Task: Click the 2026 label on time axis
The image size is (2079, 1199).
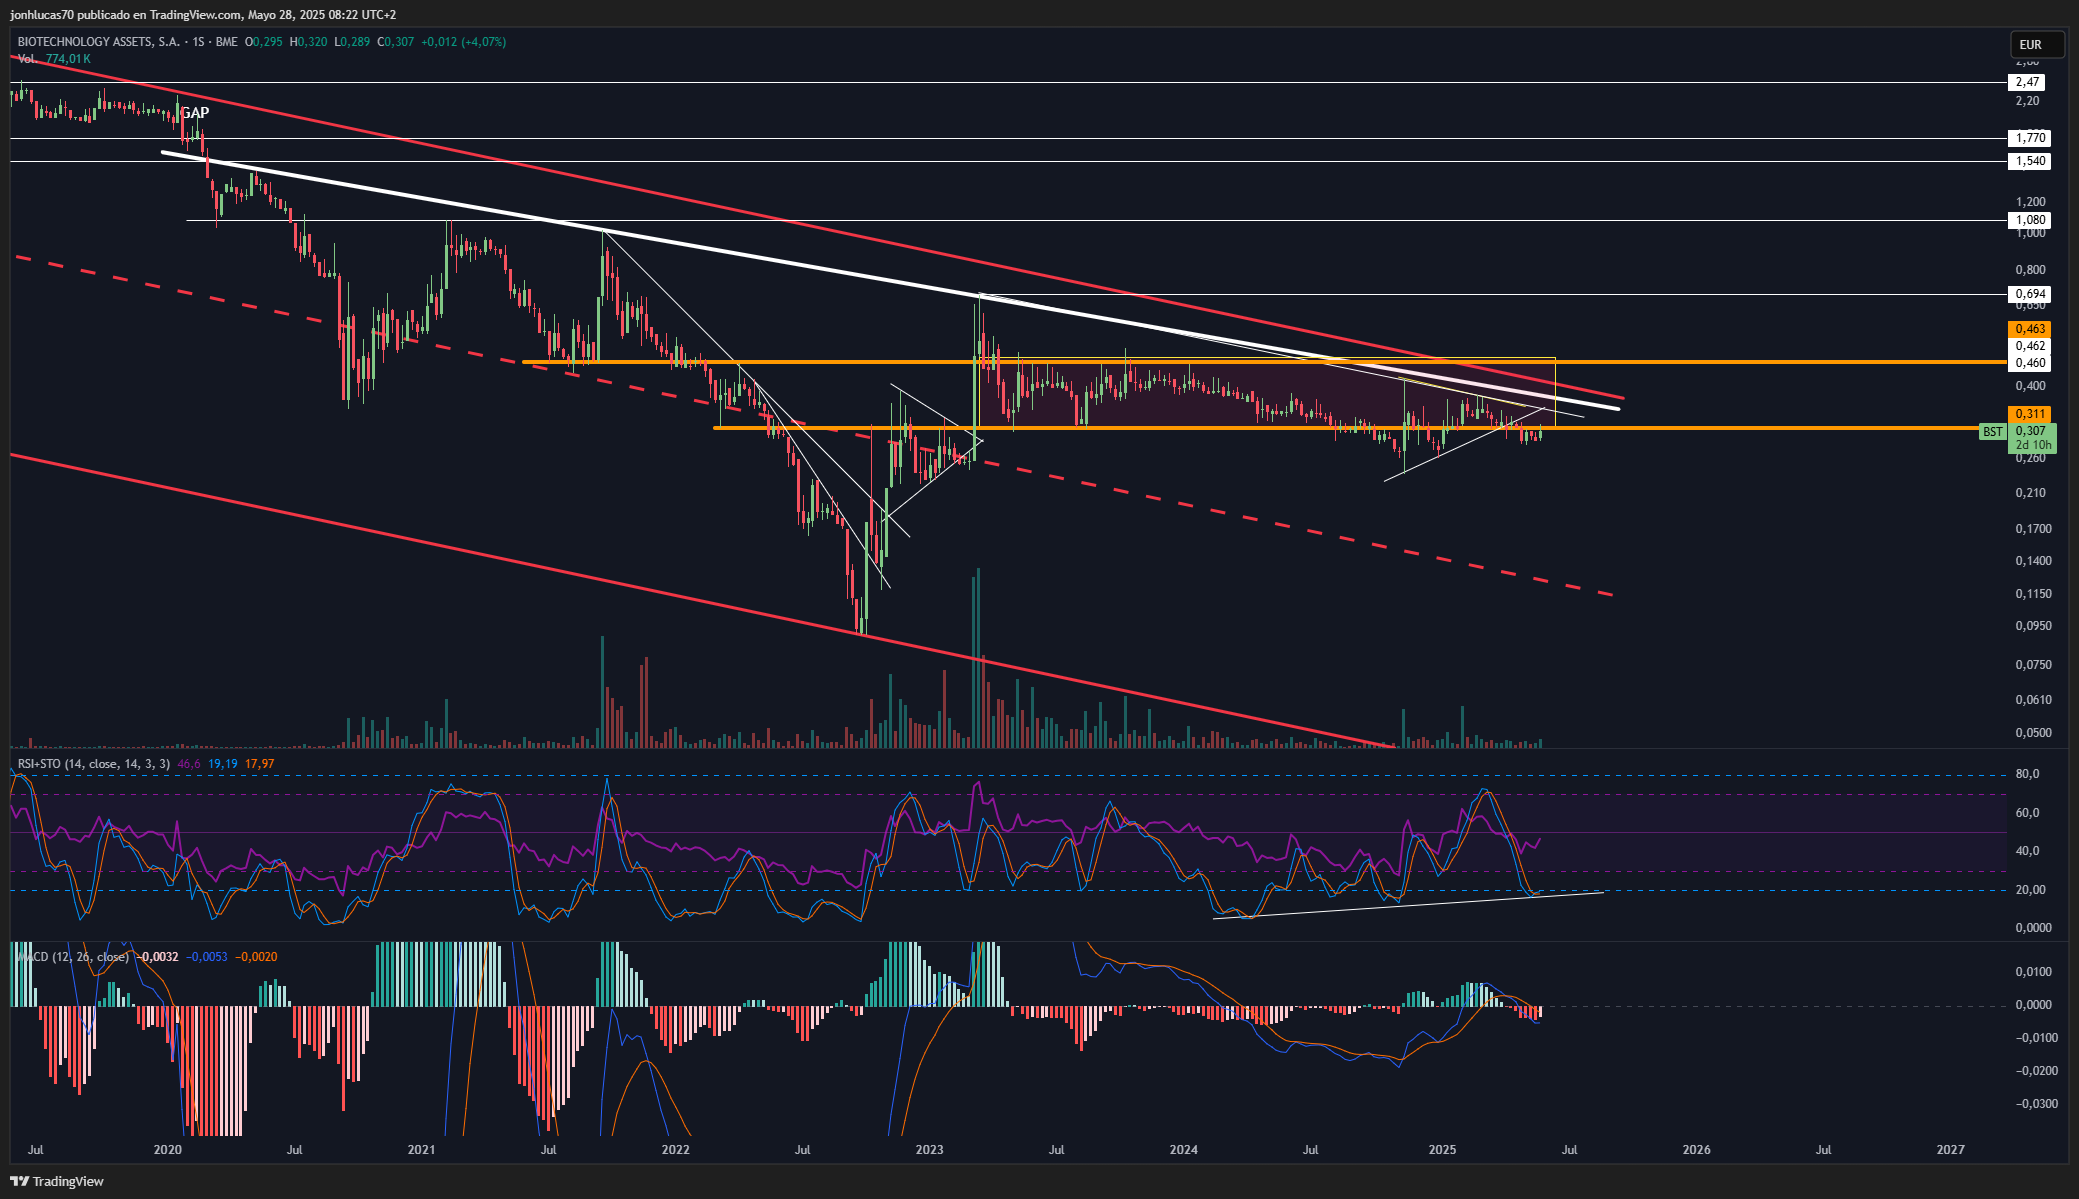Action: coord(1697,1150)
